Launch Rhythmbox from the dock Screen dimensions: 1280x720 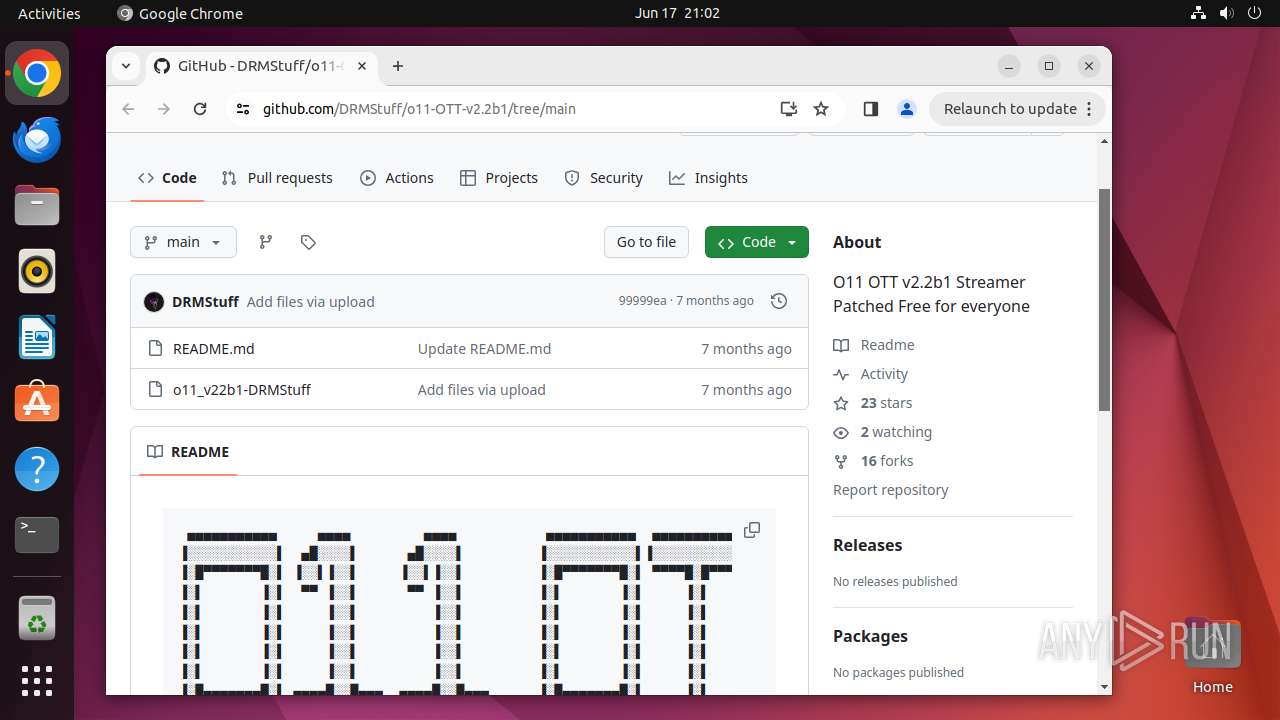[37, 271]
